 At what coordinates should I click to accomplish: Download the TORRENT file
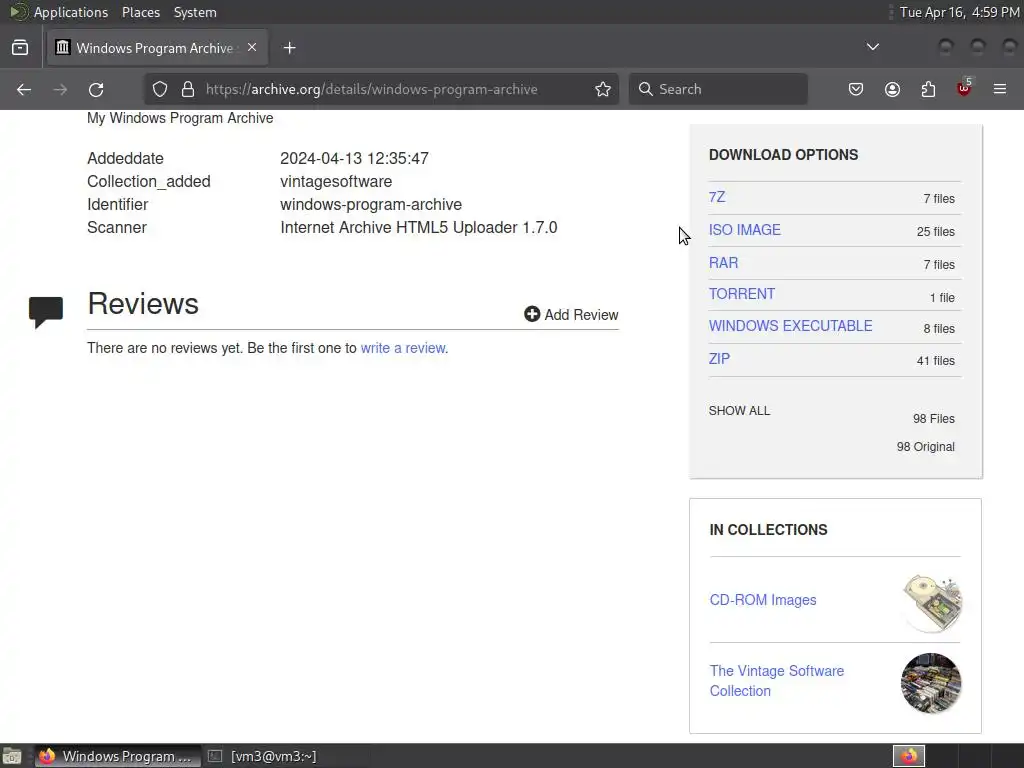pos(742,294)
